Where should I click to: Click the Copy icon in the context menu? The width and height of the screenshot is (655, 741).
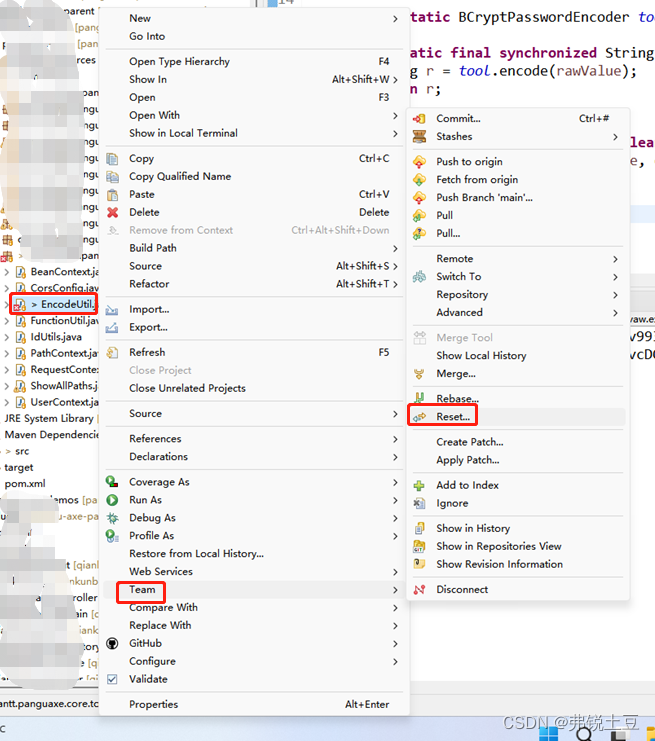point(112,159)
